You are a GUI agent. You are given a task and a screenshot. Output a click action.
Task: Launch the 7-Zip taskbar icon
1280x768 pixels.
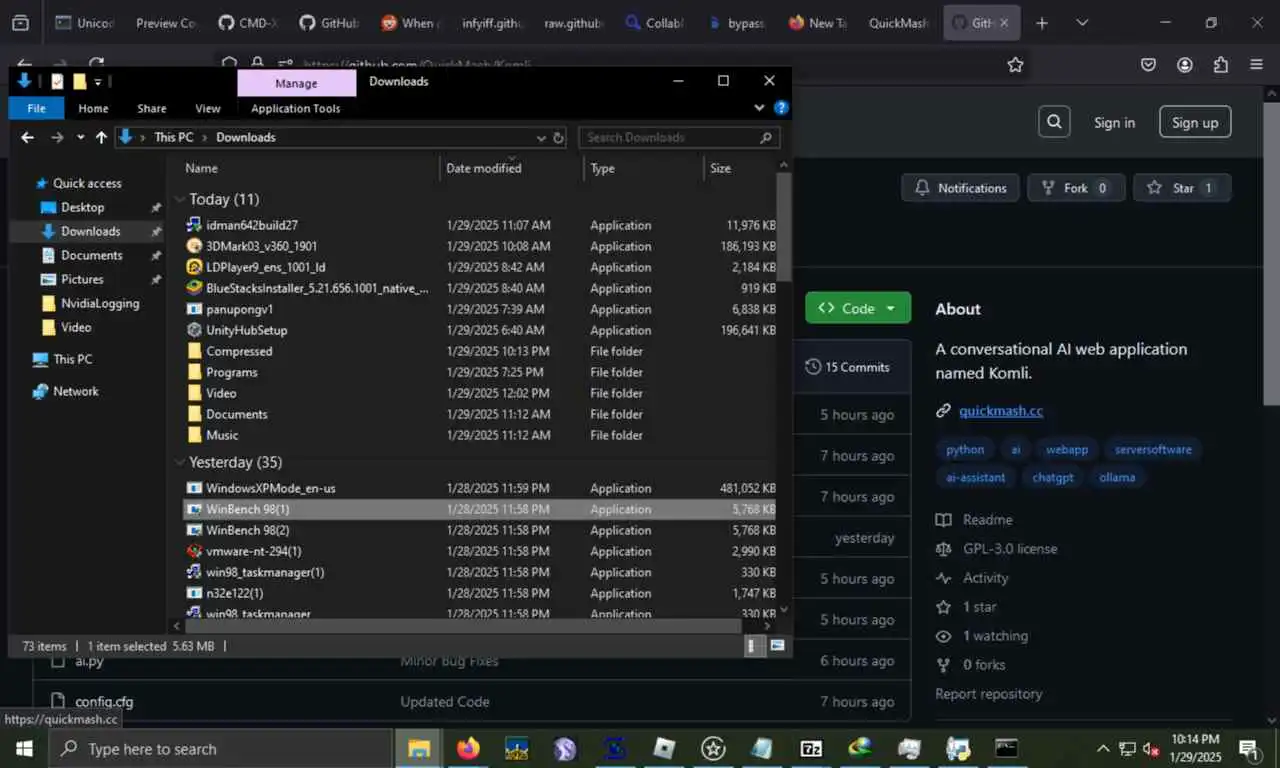(811, 748)
